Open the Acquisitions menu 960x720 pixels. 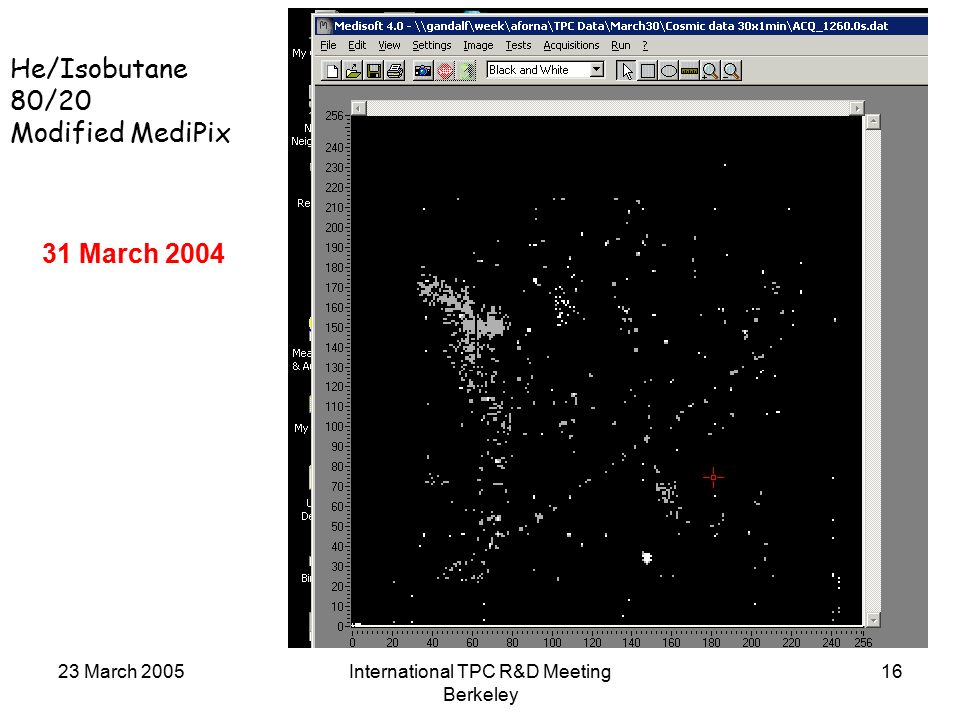point(571,45)
